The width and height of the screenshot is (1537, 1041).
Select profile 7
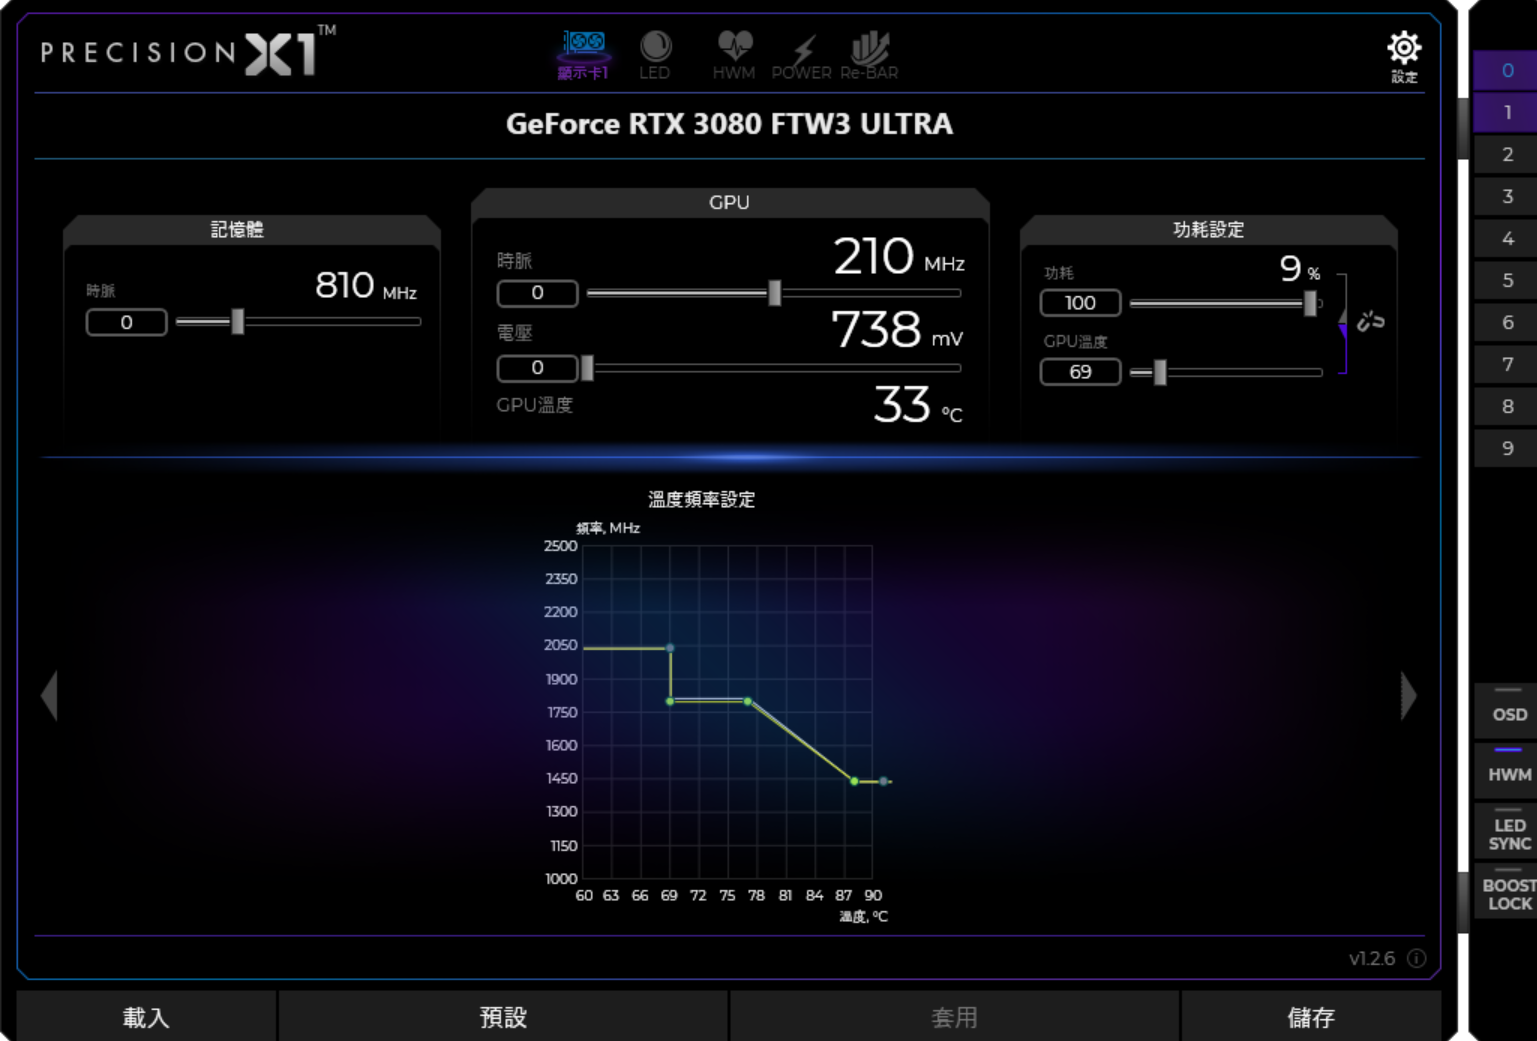[1507, 364]
